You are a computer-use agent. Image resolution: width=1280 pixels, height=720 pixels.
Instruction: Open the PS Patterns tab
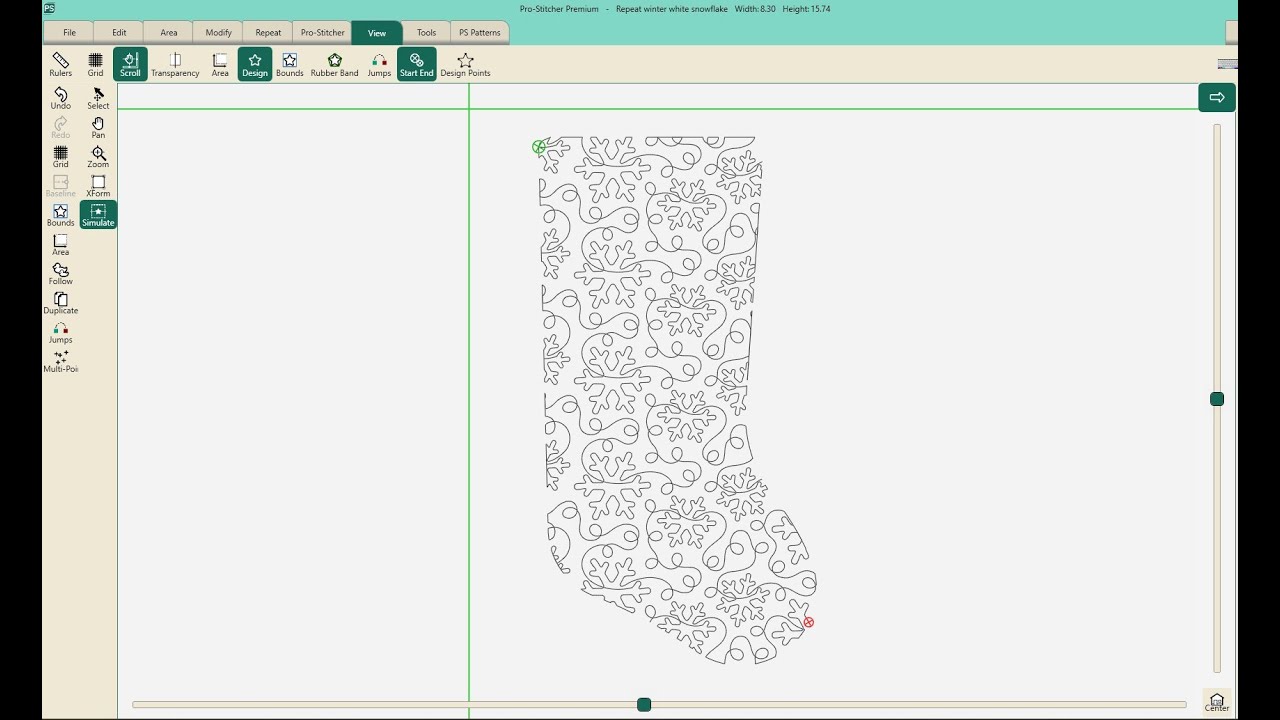480,33
